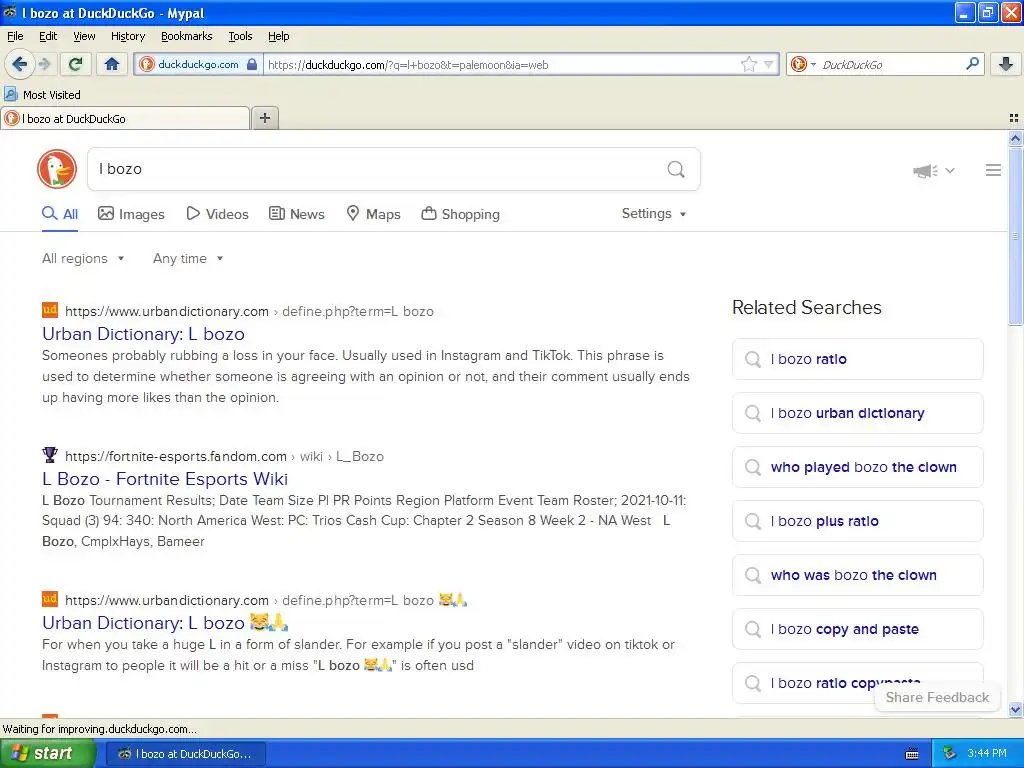This screenshot has height=768, width=1024.
Task: Search related l bozo urban dictionary
Action: pos(857,413)
